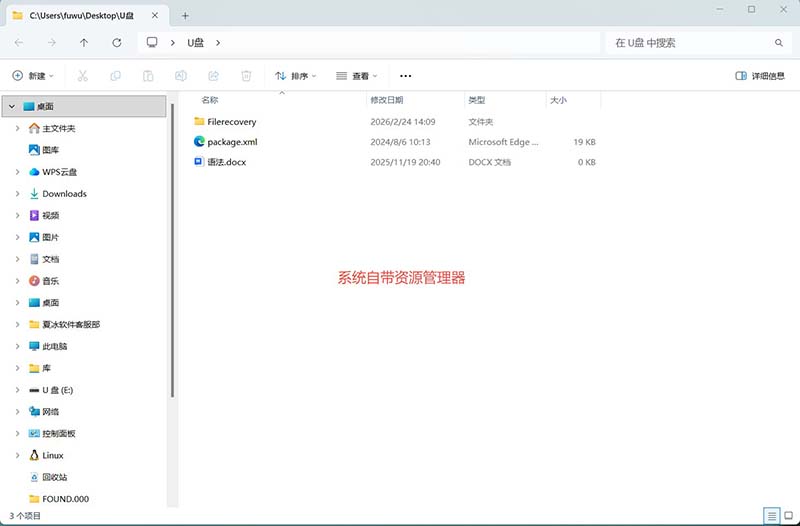Open U 盘 (E:) drive in sidebar
The width and height of the screenshot is (800, 526).
(58, 390)
